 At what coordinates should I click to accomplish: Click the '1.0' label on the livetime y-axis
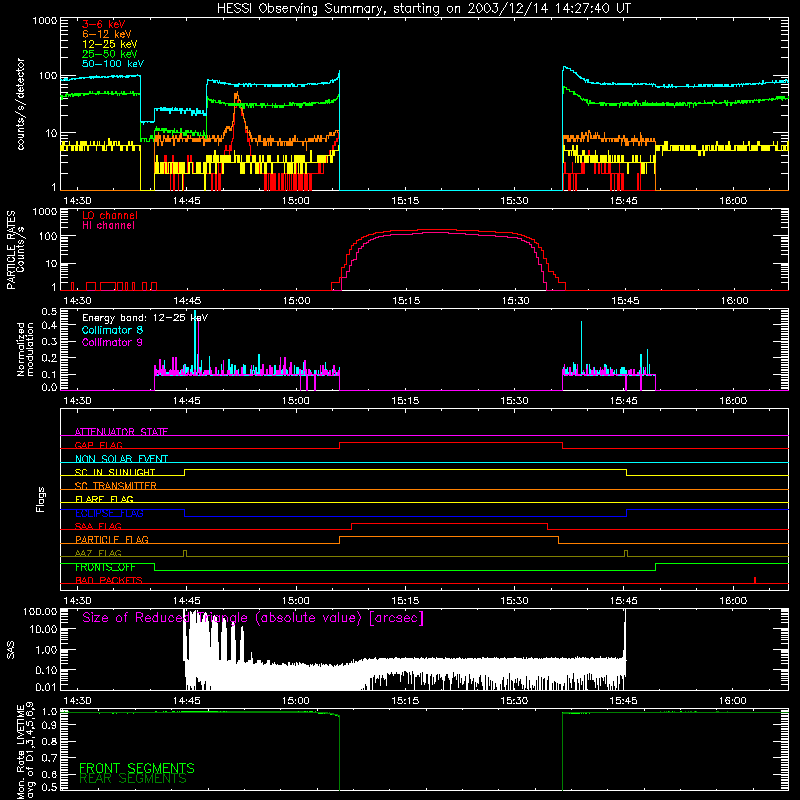(49, 712)
